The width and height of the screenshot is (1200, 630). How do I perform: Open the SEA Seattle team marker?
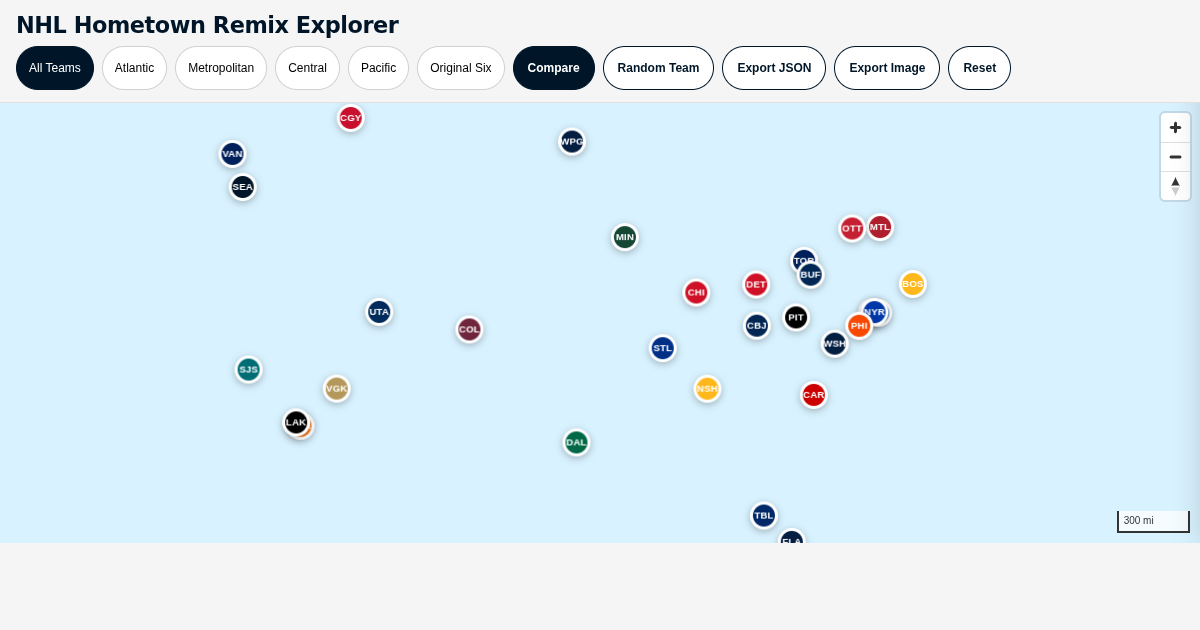(242, 187)
